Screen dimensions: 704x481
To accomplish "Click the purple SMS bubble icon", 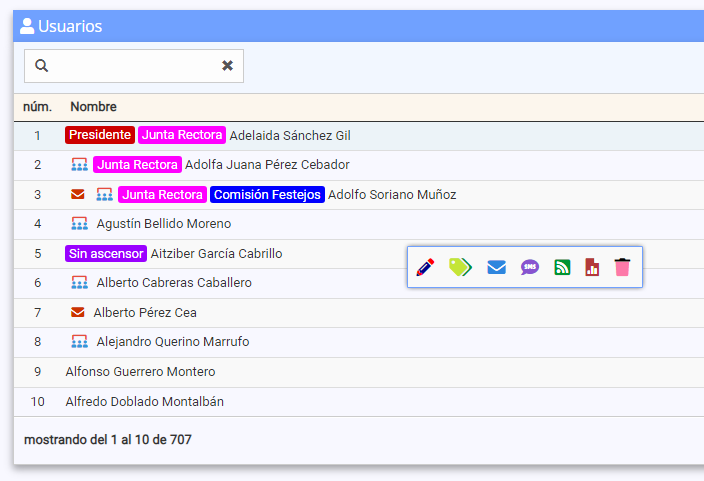I will pyautogui.click(x=529, y=267).
